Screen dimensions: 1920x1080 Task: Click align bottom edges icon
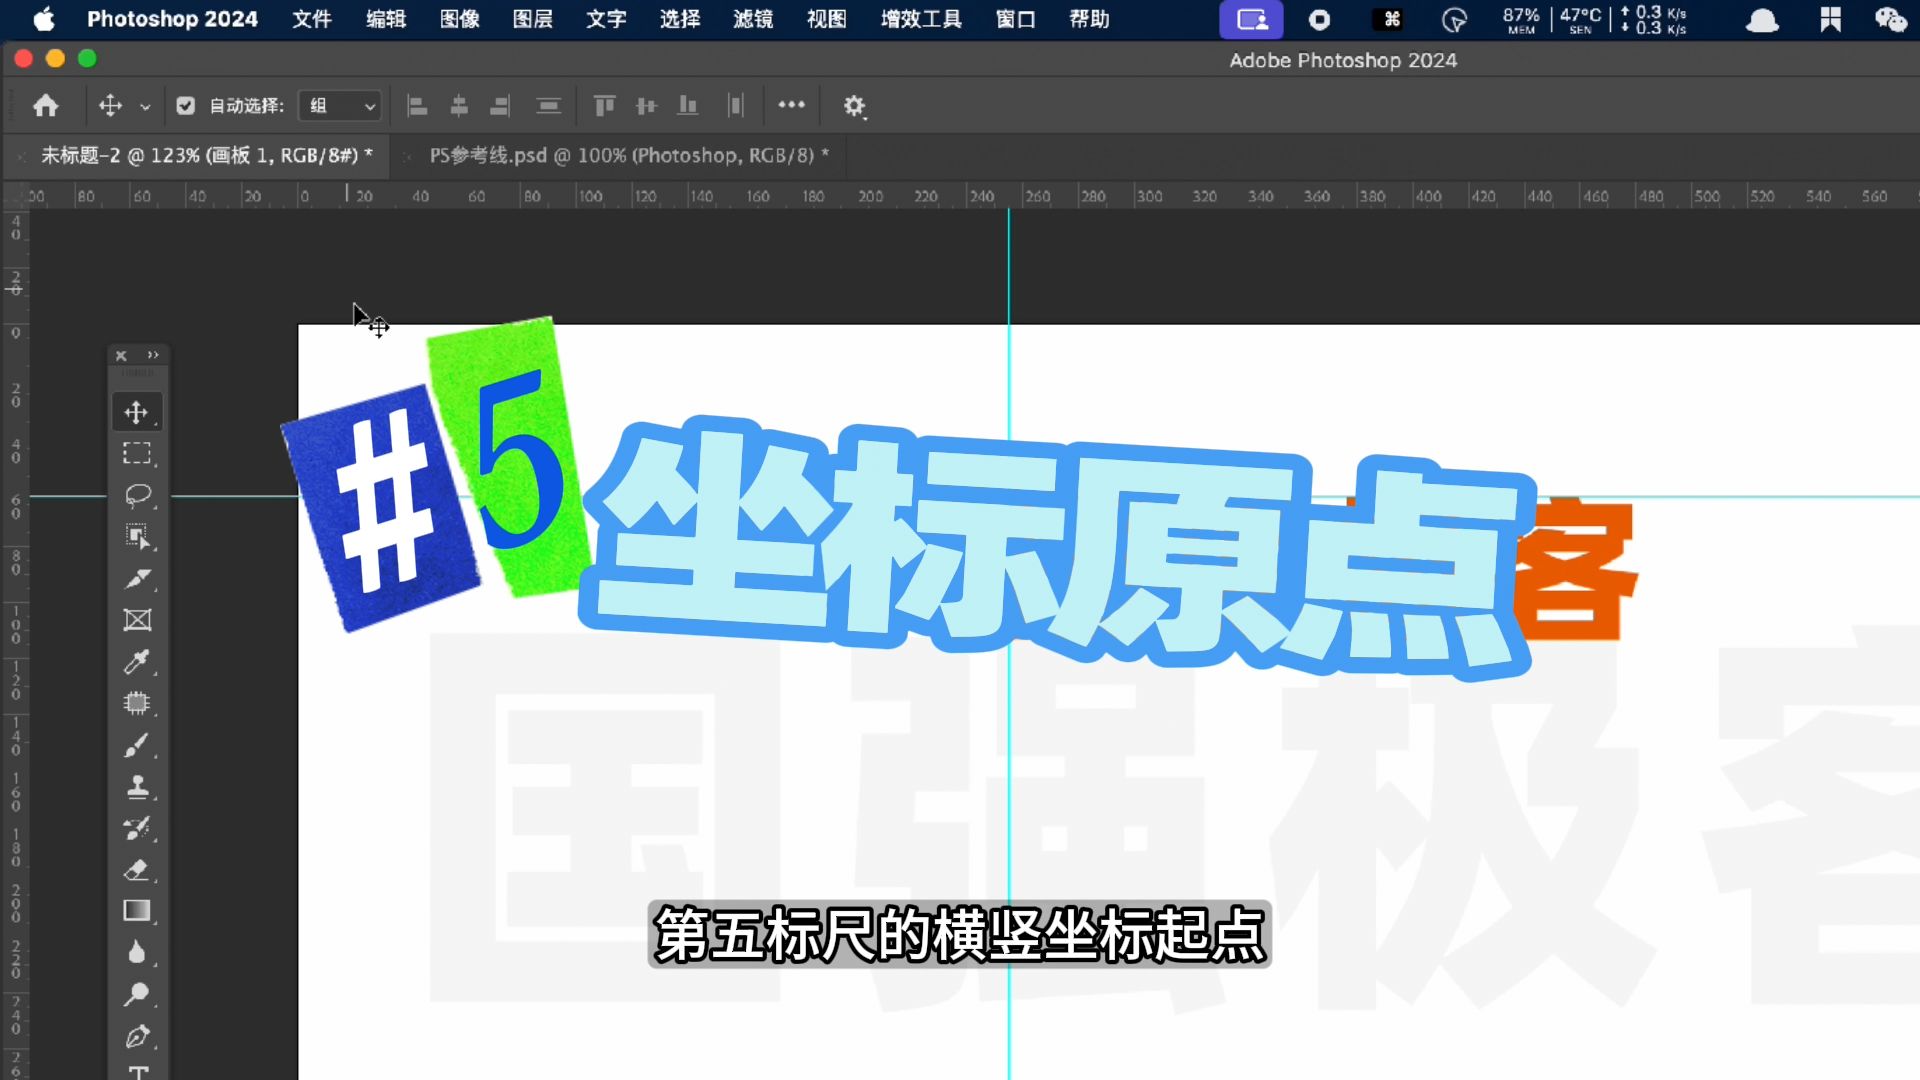688,105
